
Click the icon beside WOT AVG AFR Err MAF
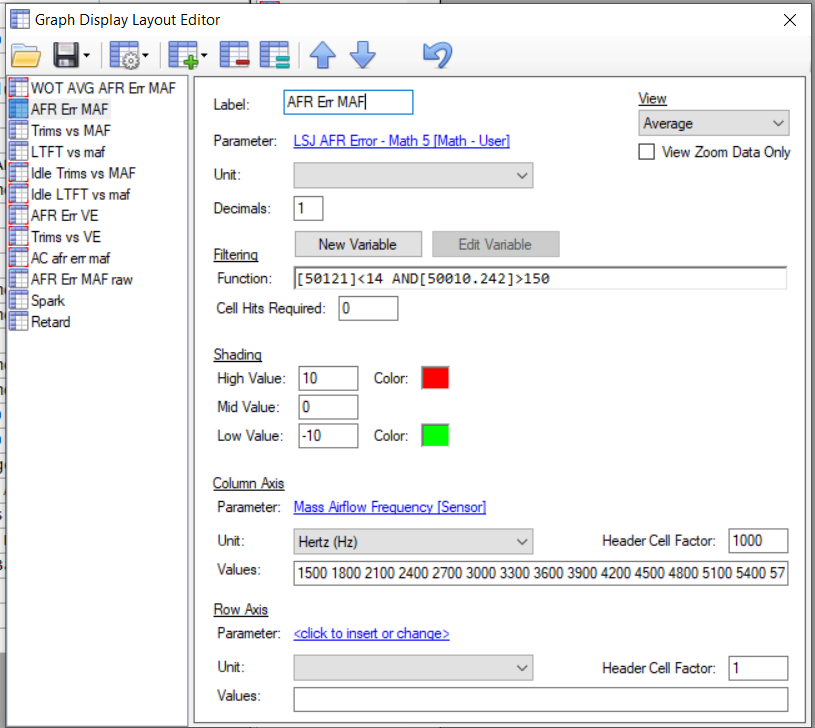pyautogui.click(x=19, y=88)
